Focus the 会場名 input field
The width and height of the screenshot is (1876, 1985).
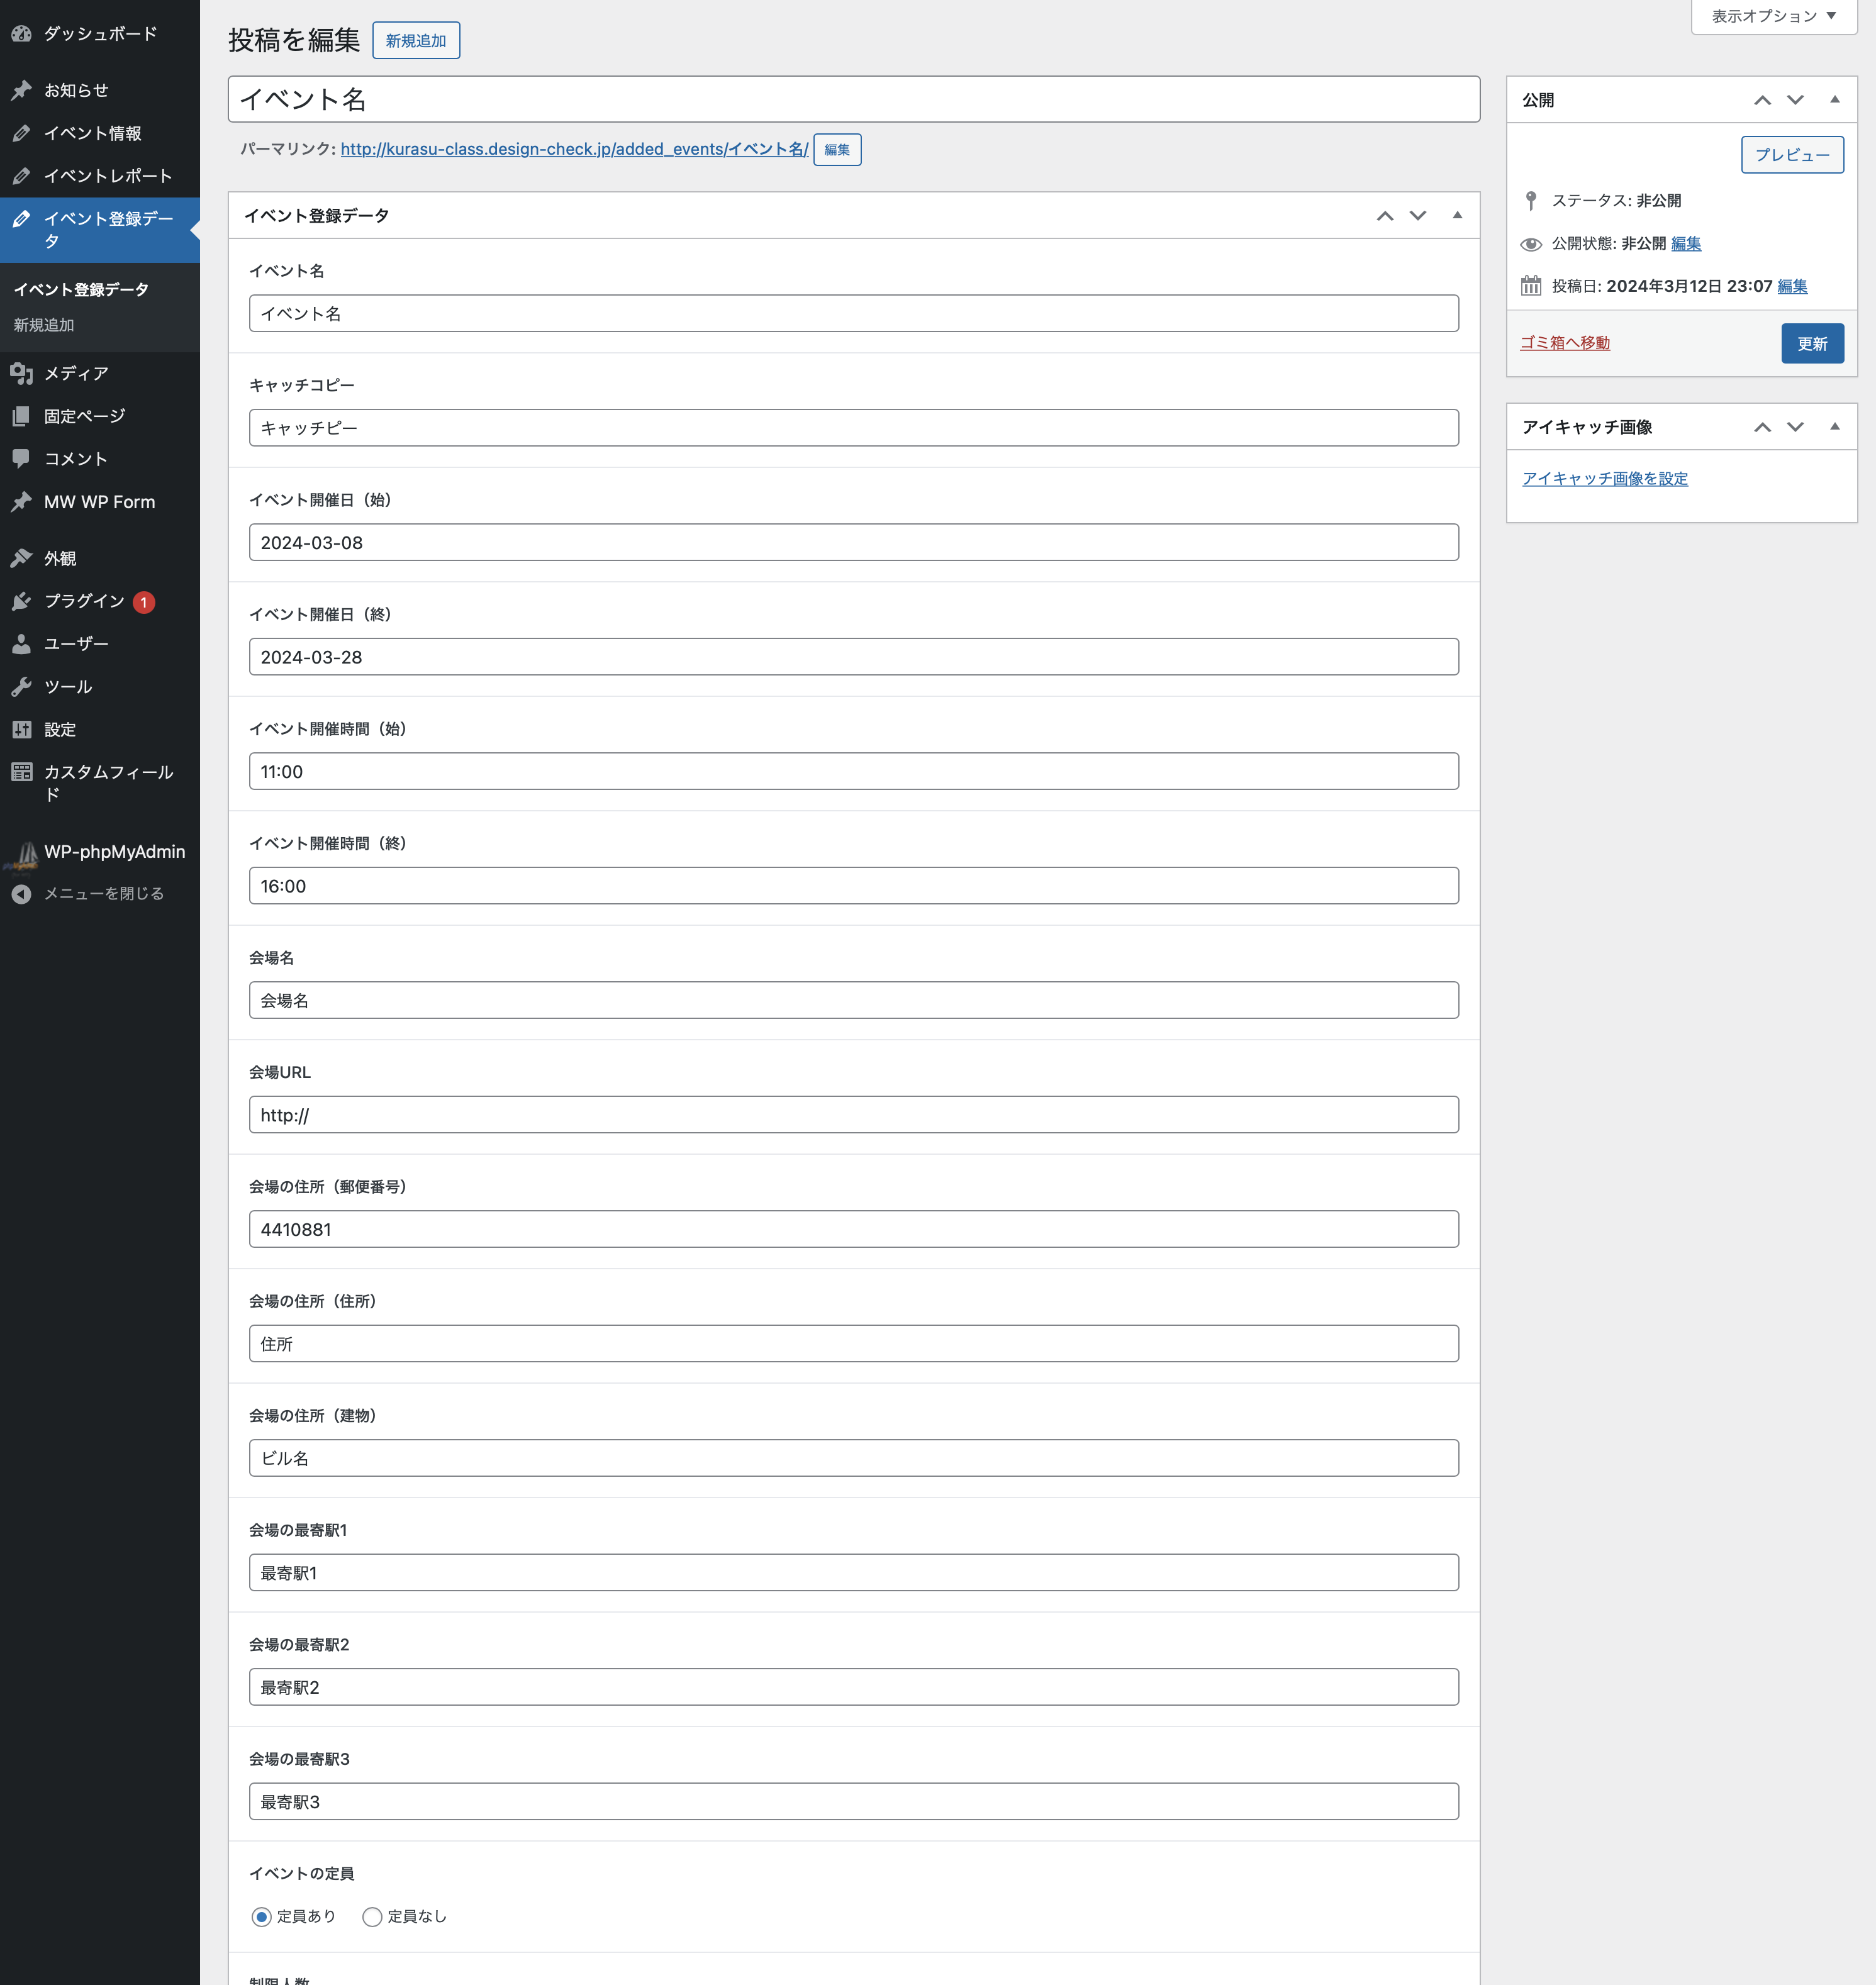coord(854,1000)
